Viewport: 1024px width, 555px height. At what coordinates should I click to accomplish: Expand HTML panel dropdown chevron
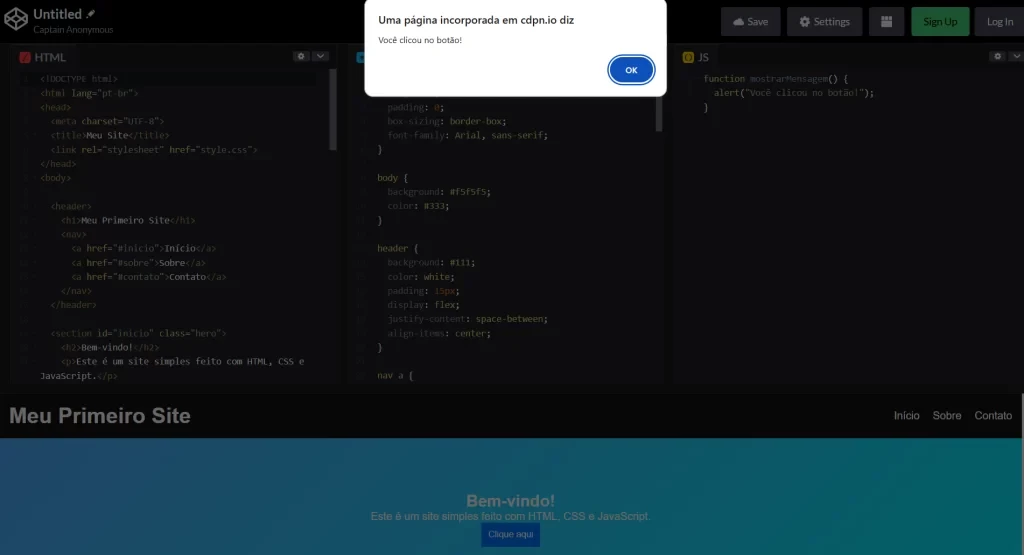tap(320, 56)
